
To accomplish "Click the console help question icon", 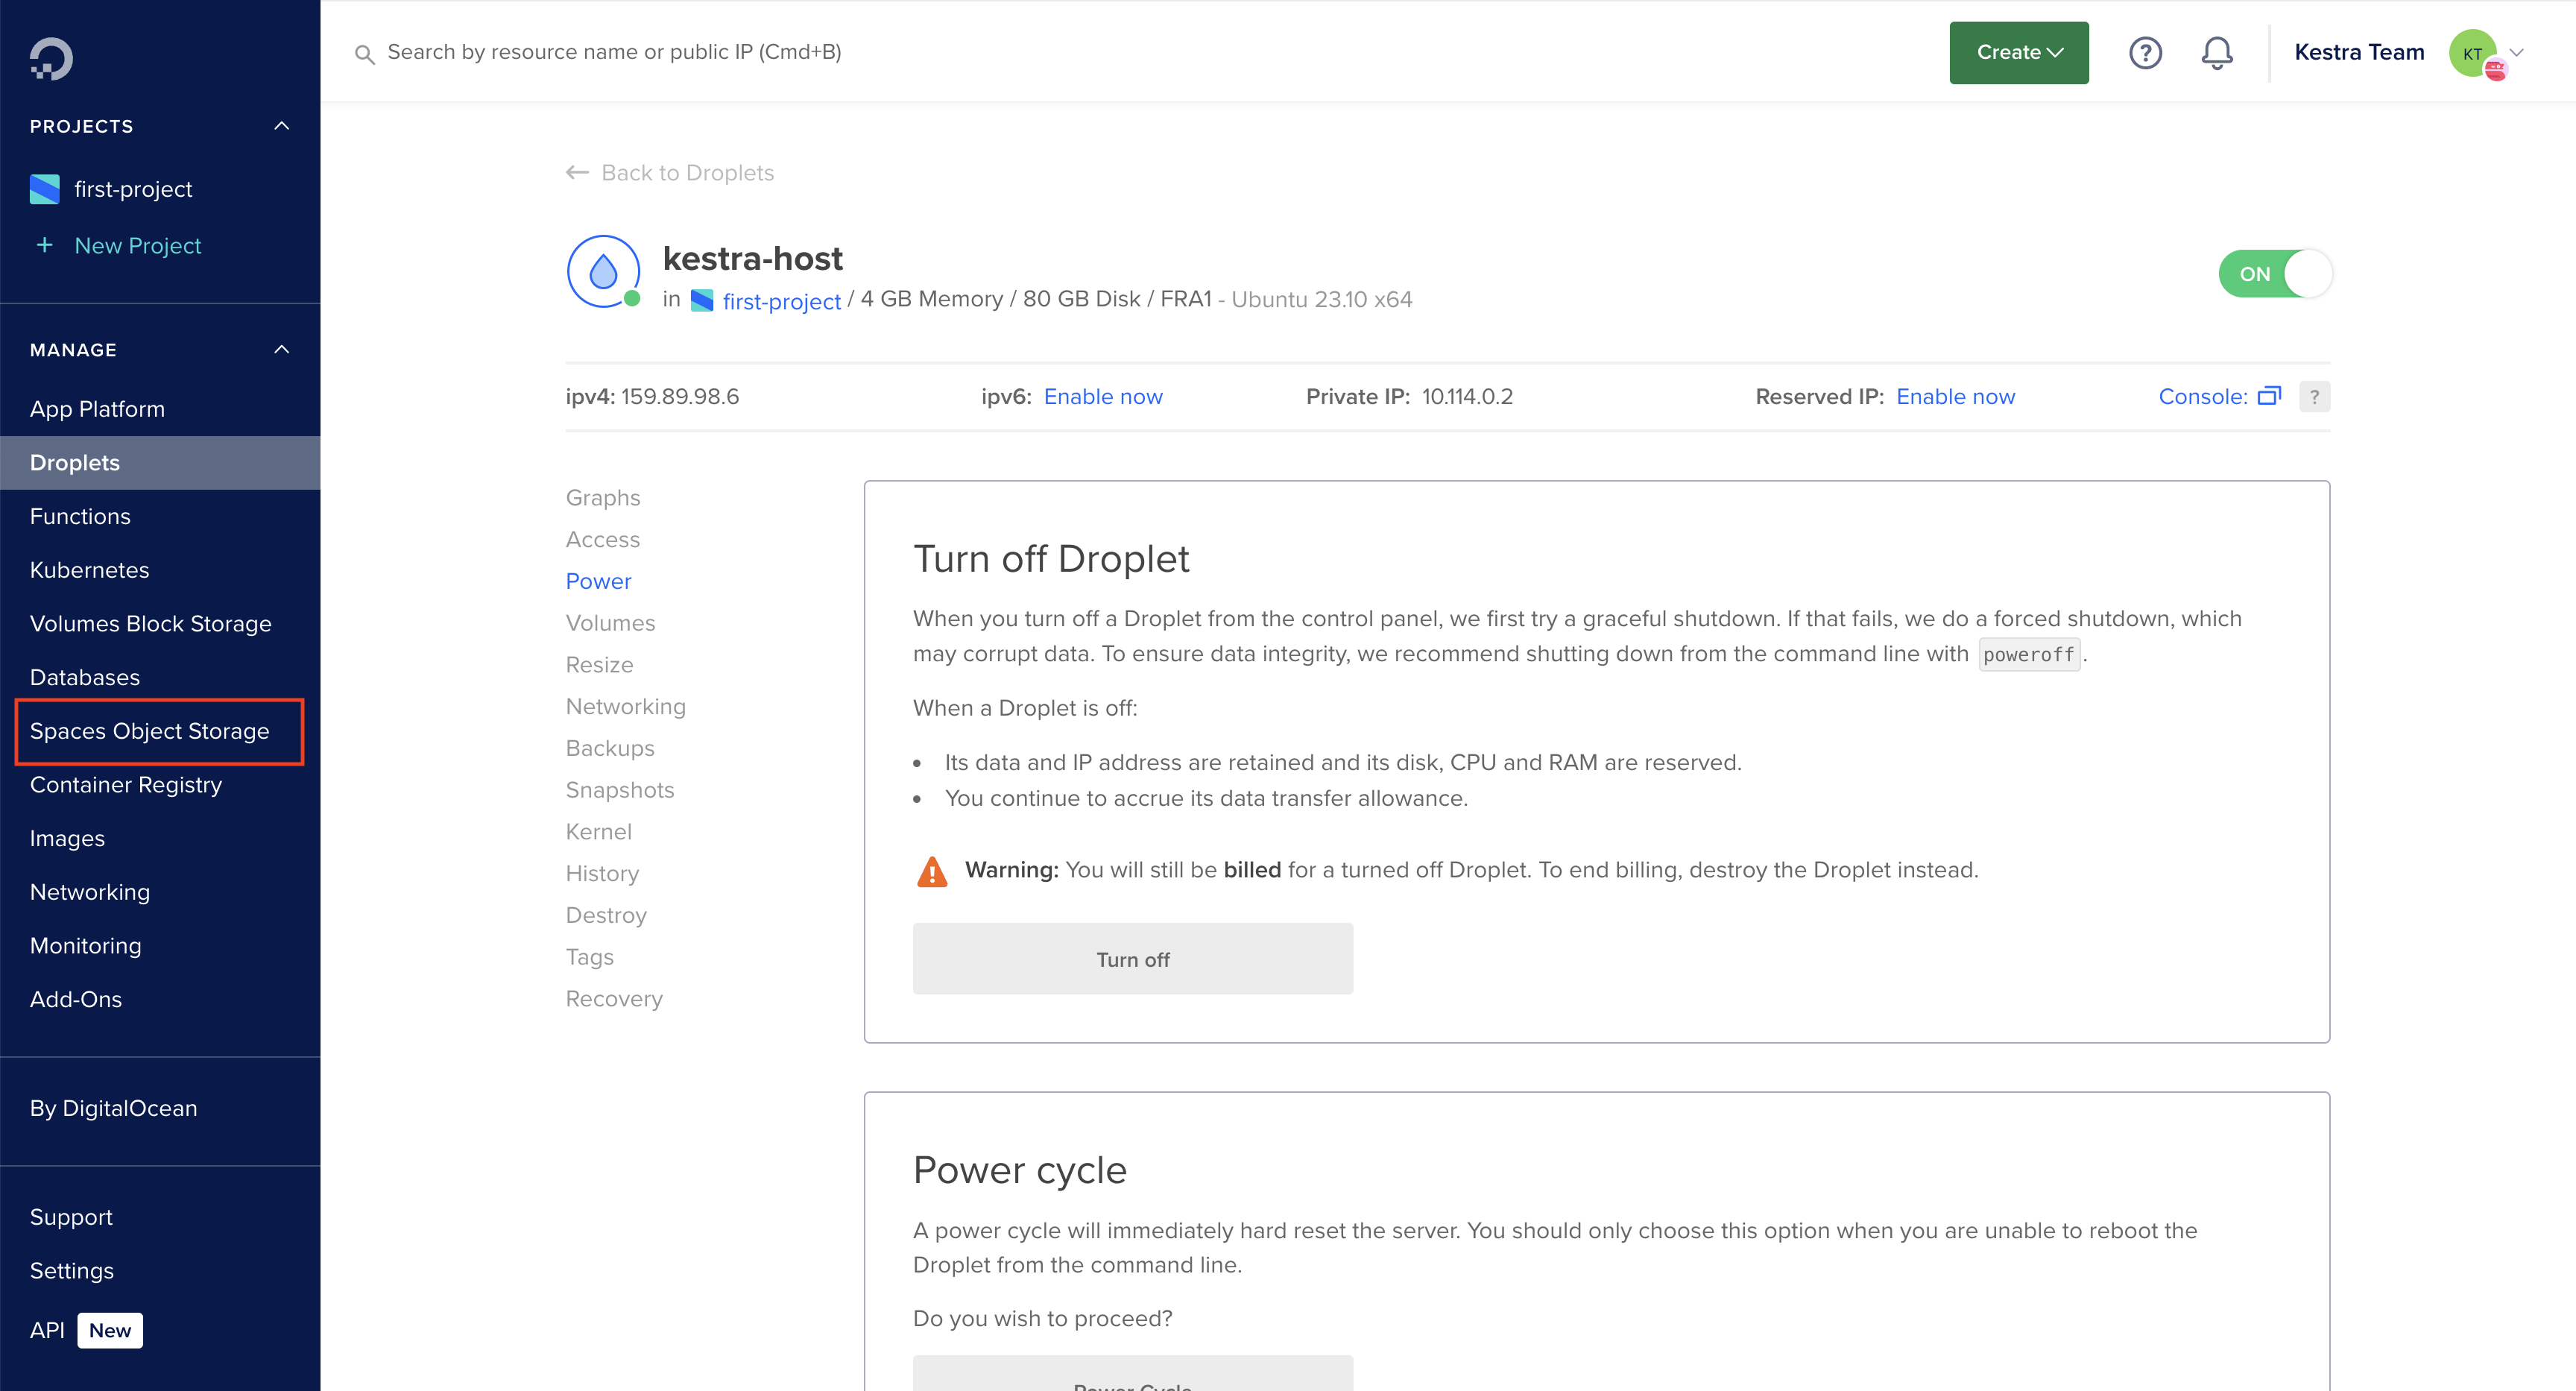I will click(x=2314, y=397).
